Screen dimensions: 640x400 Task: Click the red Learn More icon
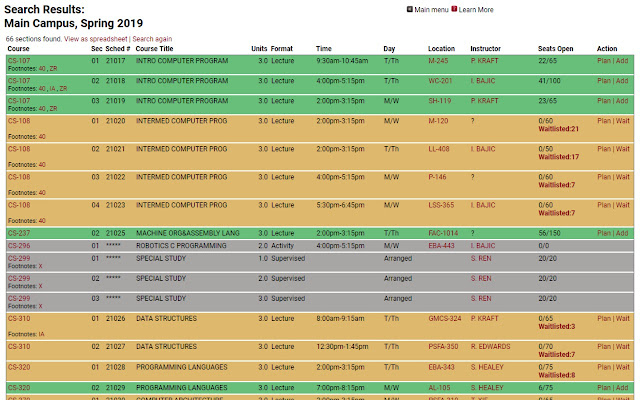coord(454,9)
